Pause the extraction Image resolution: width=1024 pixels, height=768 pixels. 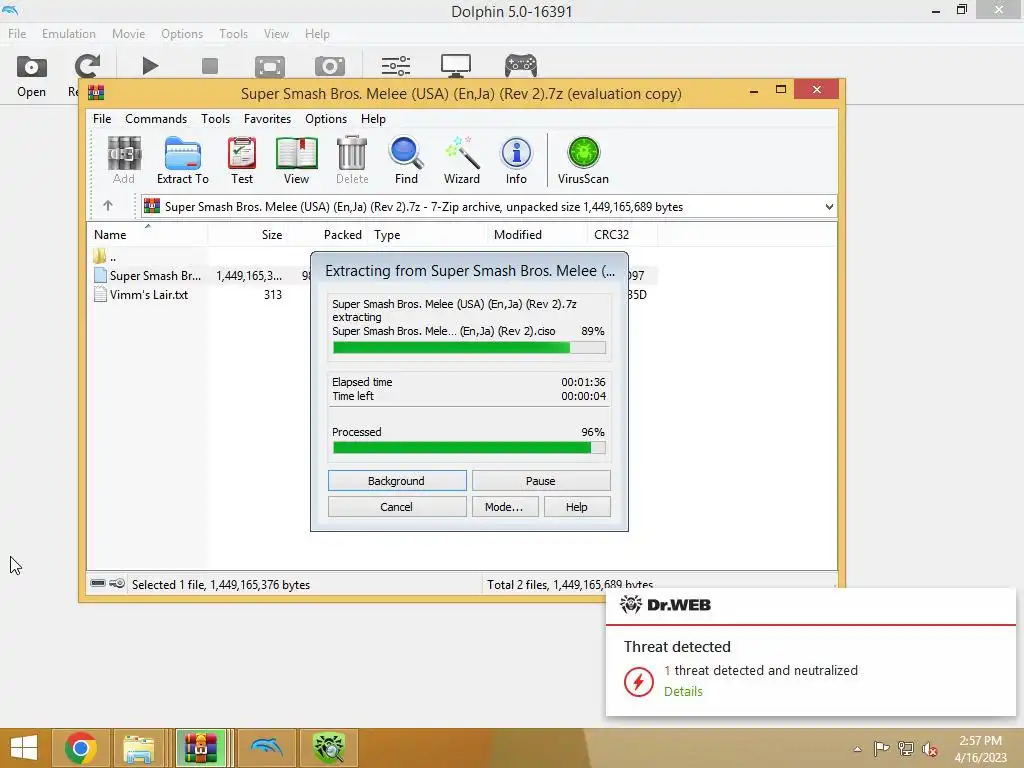[x=541, y=481]
